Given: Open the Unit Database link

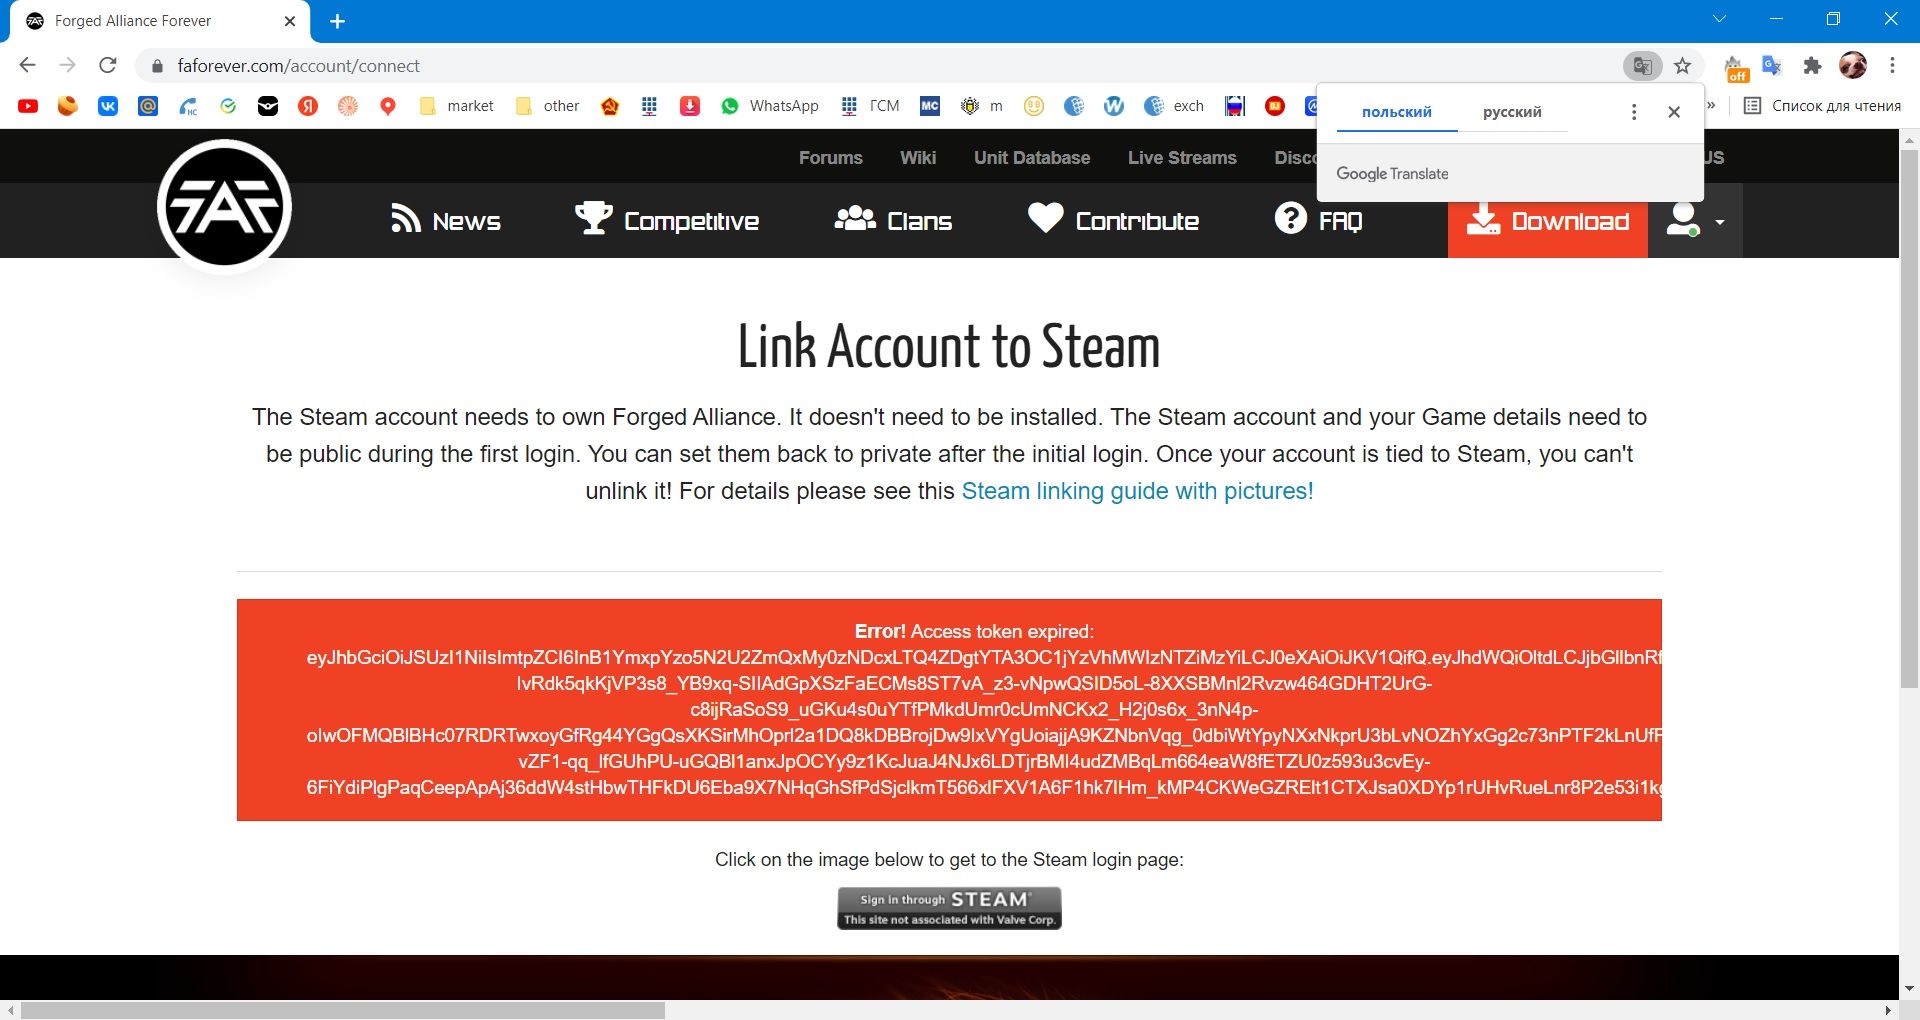Looking at the screenshot, I should pos(1032,158).
